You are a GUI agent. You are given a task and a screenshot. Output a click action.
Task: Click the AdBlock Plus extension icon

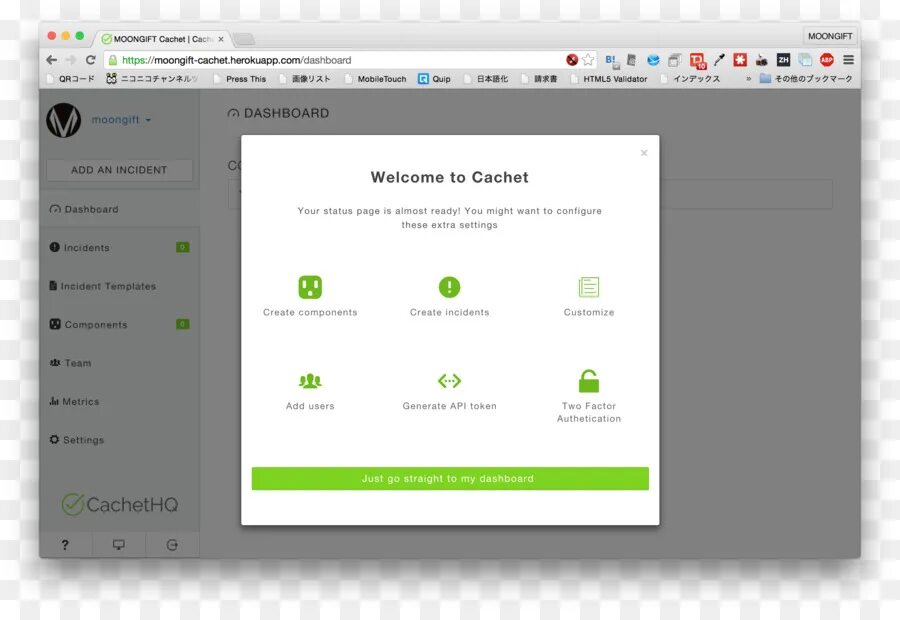tap(827, 60)
